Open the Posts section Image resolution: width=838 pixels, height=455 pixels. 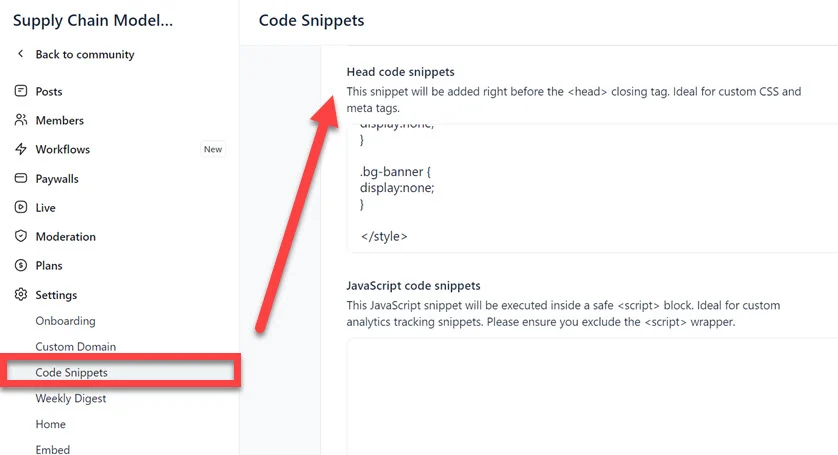coord(49,91)
